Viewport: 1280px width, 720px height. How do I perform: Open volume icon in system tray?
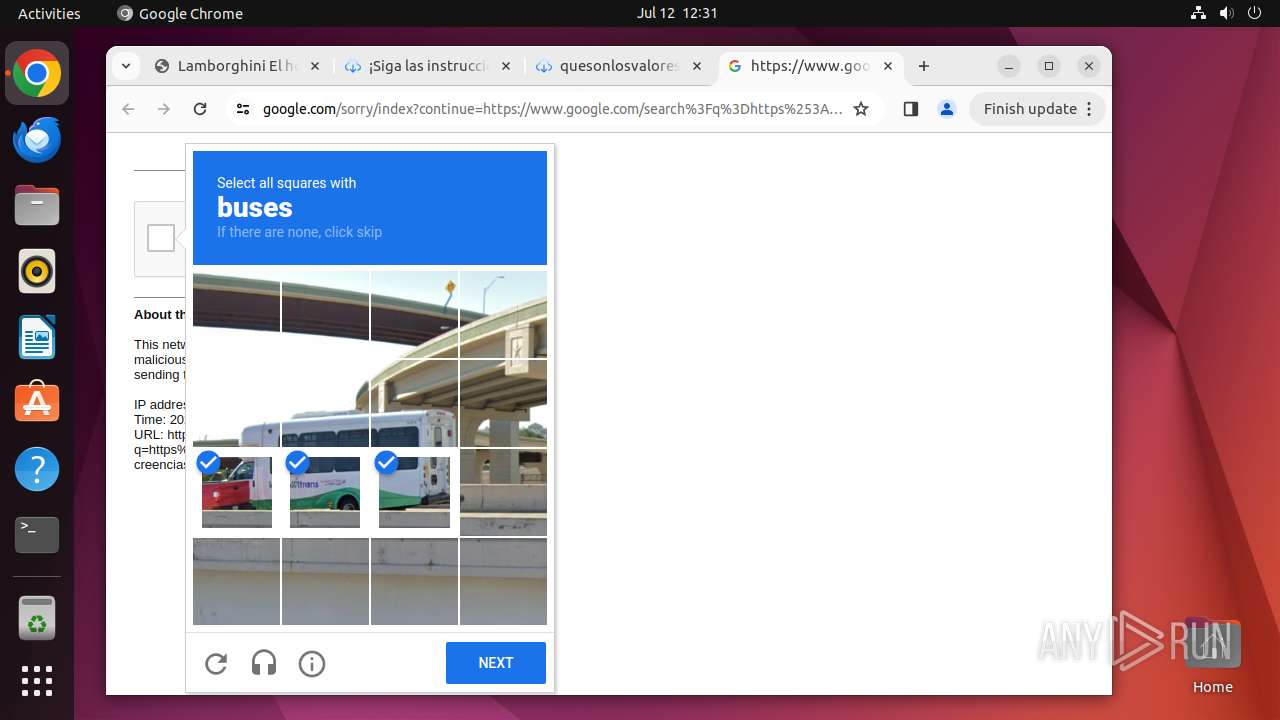(1226, 13)
